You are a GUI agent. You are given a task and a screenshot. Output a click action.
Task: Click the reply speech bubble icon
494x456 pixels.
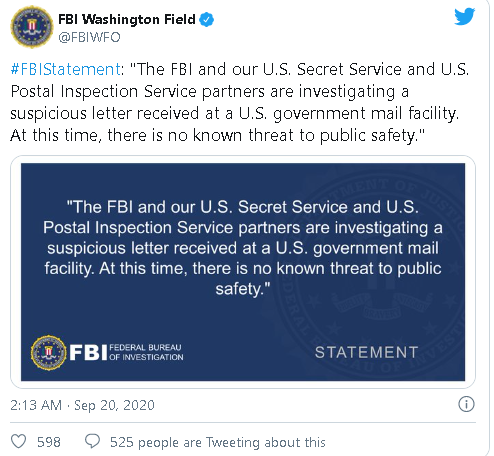(92, 441)
